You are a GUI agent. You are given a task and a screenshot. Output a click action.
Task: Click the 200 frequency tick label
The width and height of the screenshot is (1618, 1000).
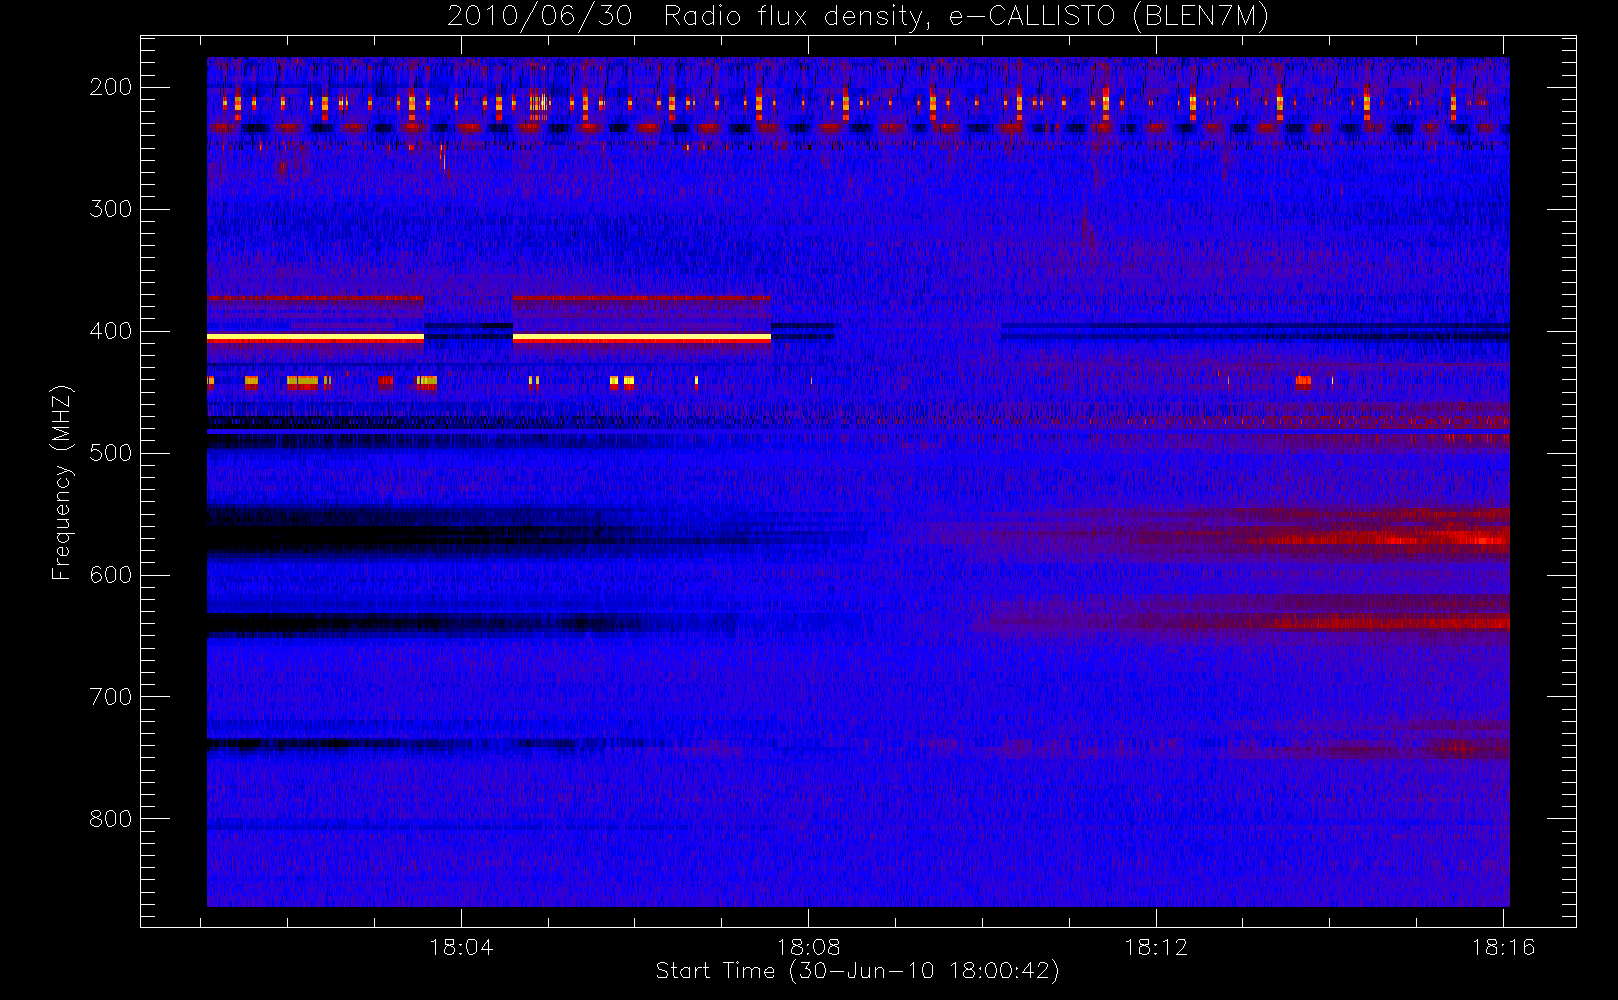pos(111,87)
